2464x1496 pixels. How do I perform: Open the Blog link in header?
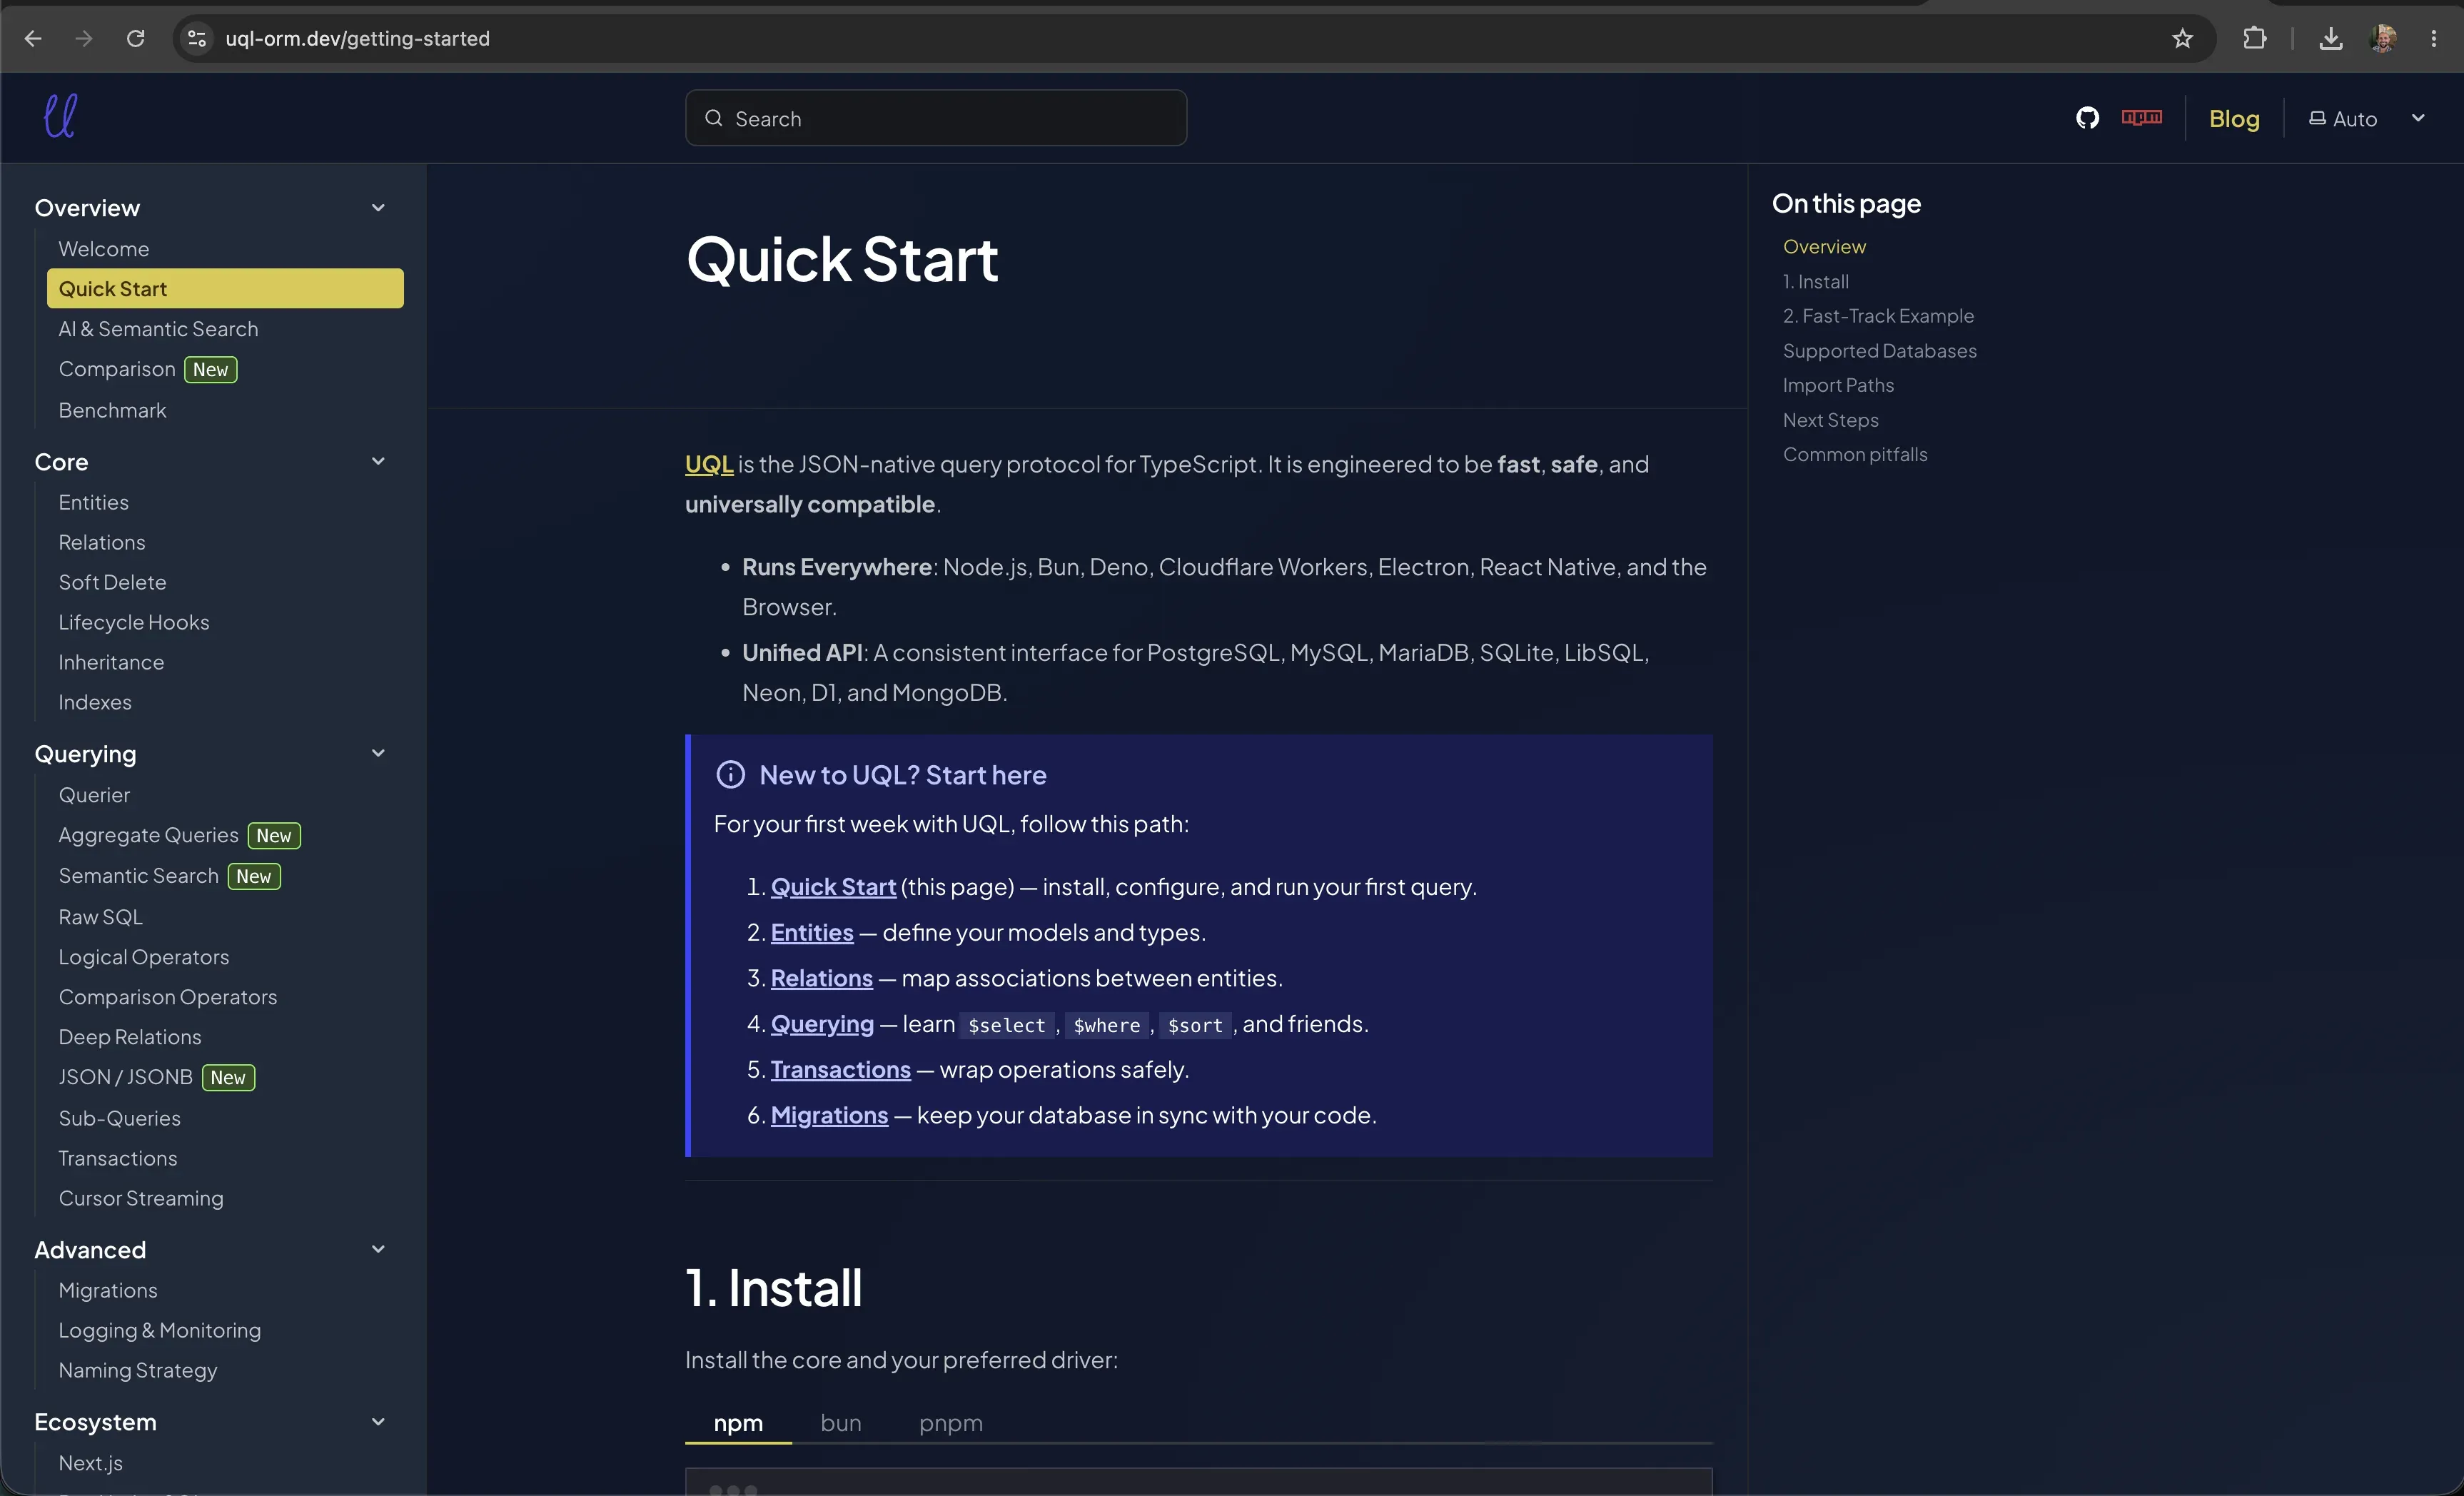[x=2234, y=118]
